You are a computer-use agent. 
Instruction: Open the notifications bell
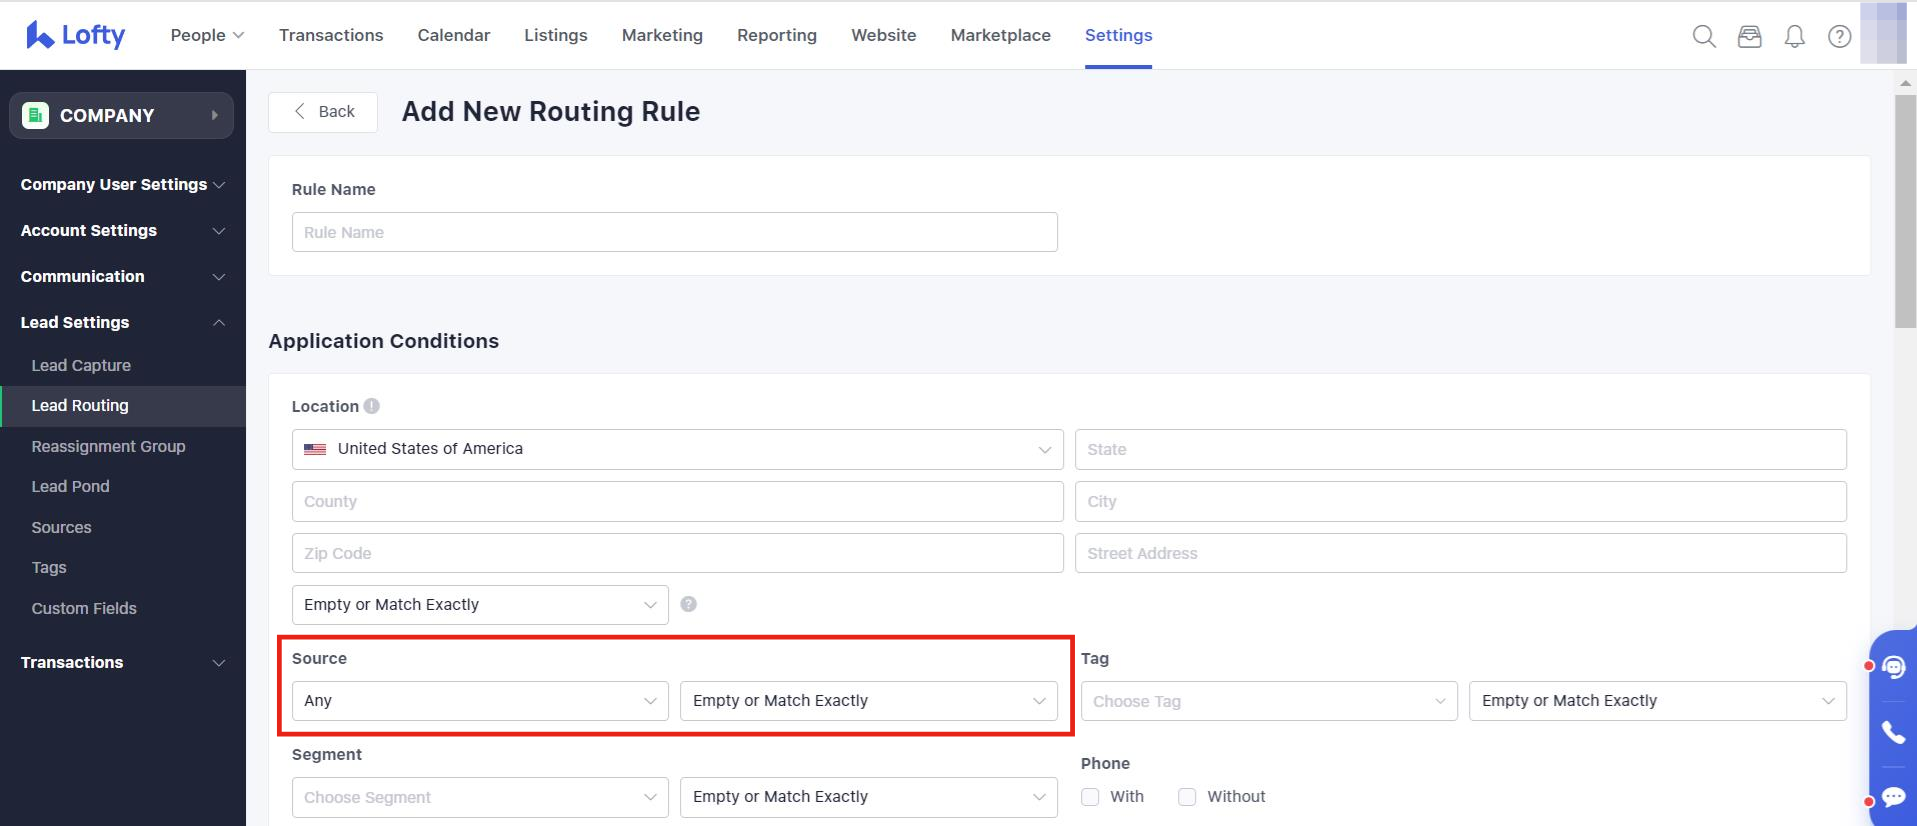1795,37
